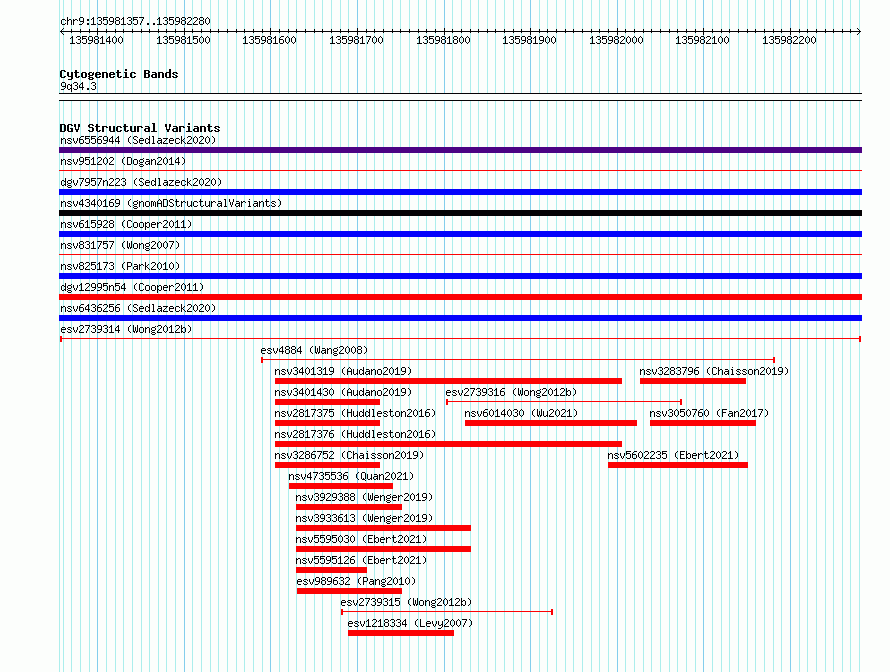Open nsv831757 (Wong2007) variant label
Image resolution: width=890 pixels, height=672 pixels.
120,245
